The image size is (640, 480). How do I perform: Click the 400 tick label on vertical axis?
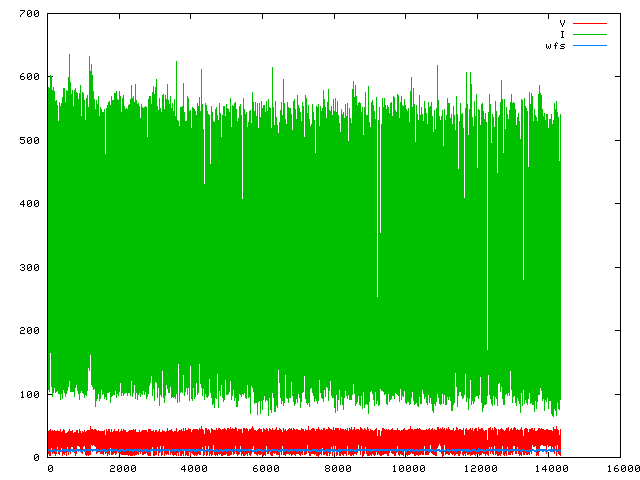tap(29, 204)
